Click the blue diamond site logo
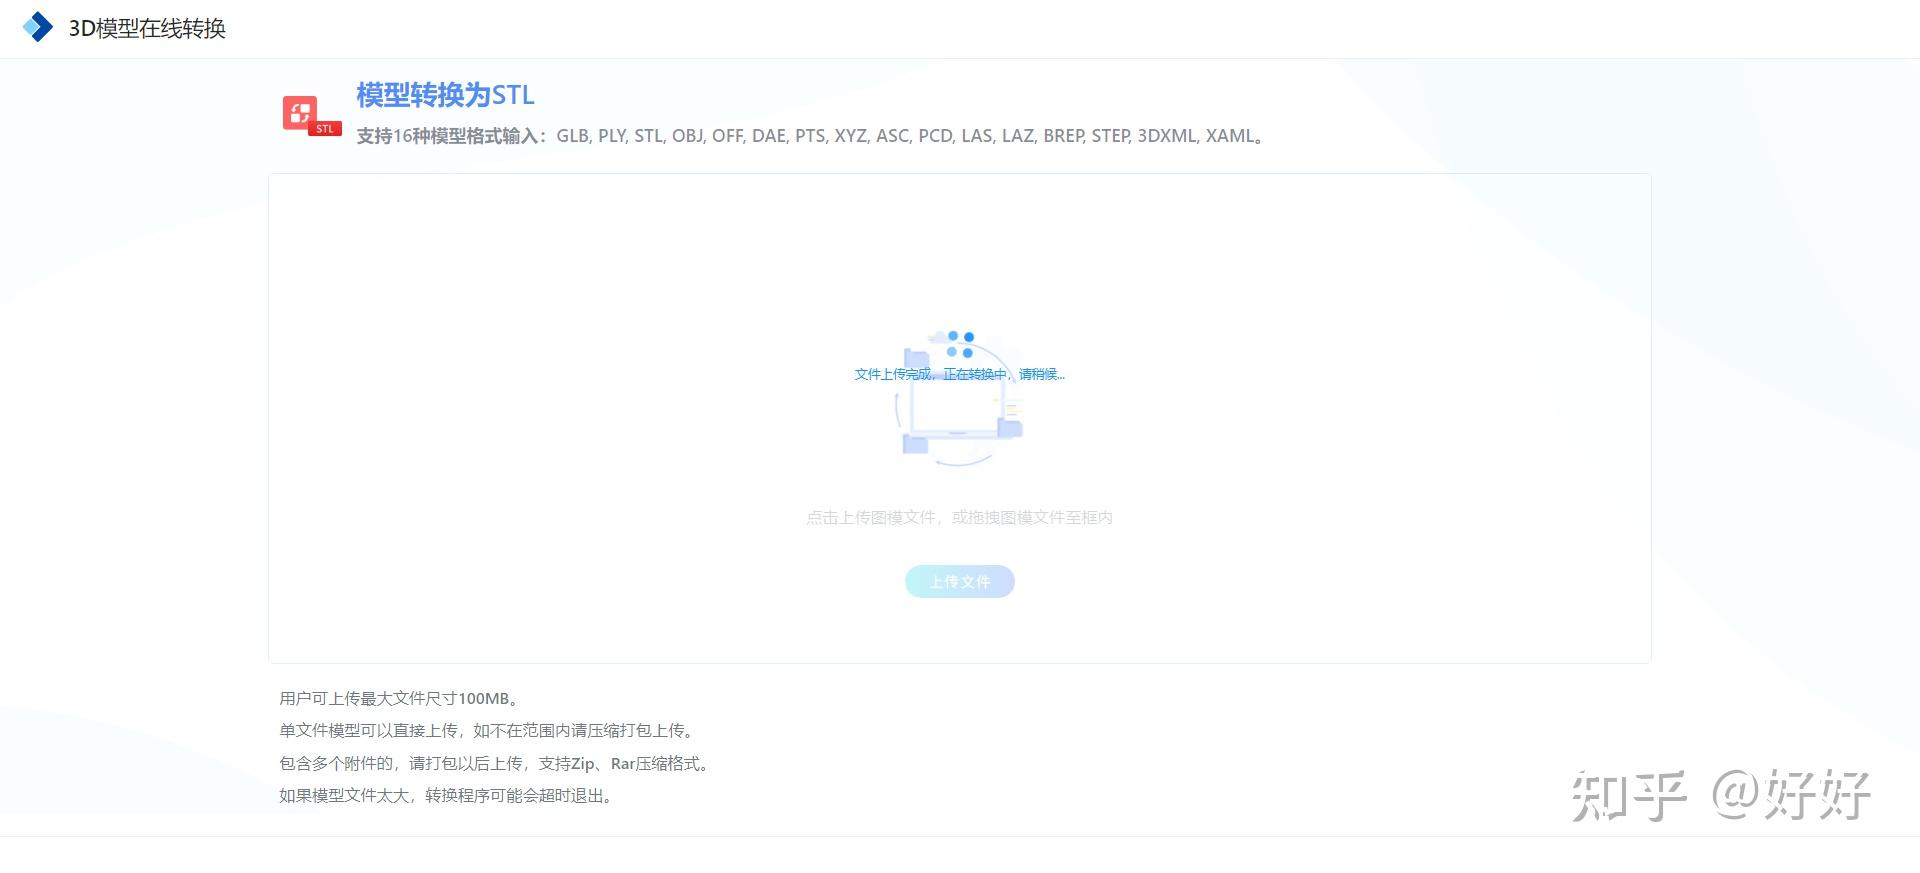The height and width of the screenshot is (873, 1920). pyautogui.click(x=38, y=28)
